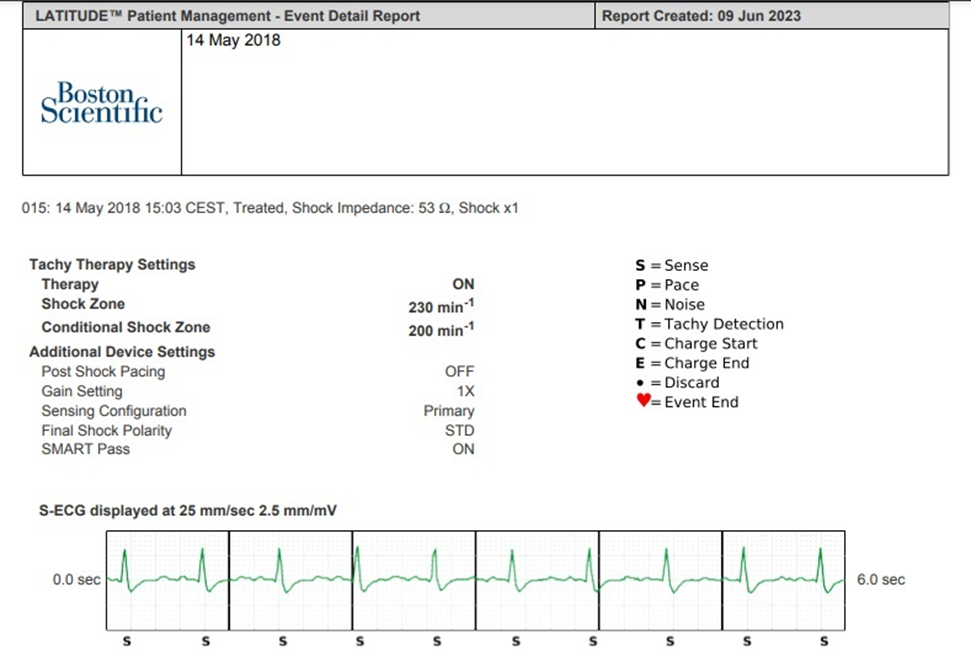971x662 pixels.
Task: Open the Sensing Configuration Primary value
Action: pos(449,411)
